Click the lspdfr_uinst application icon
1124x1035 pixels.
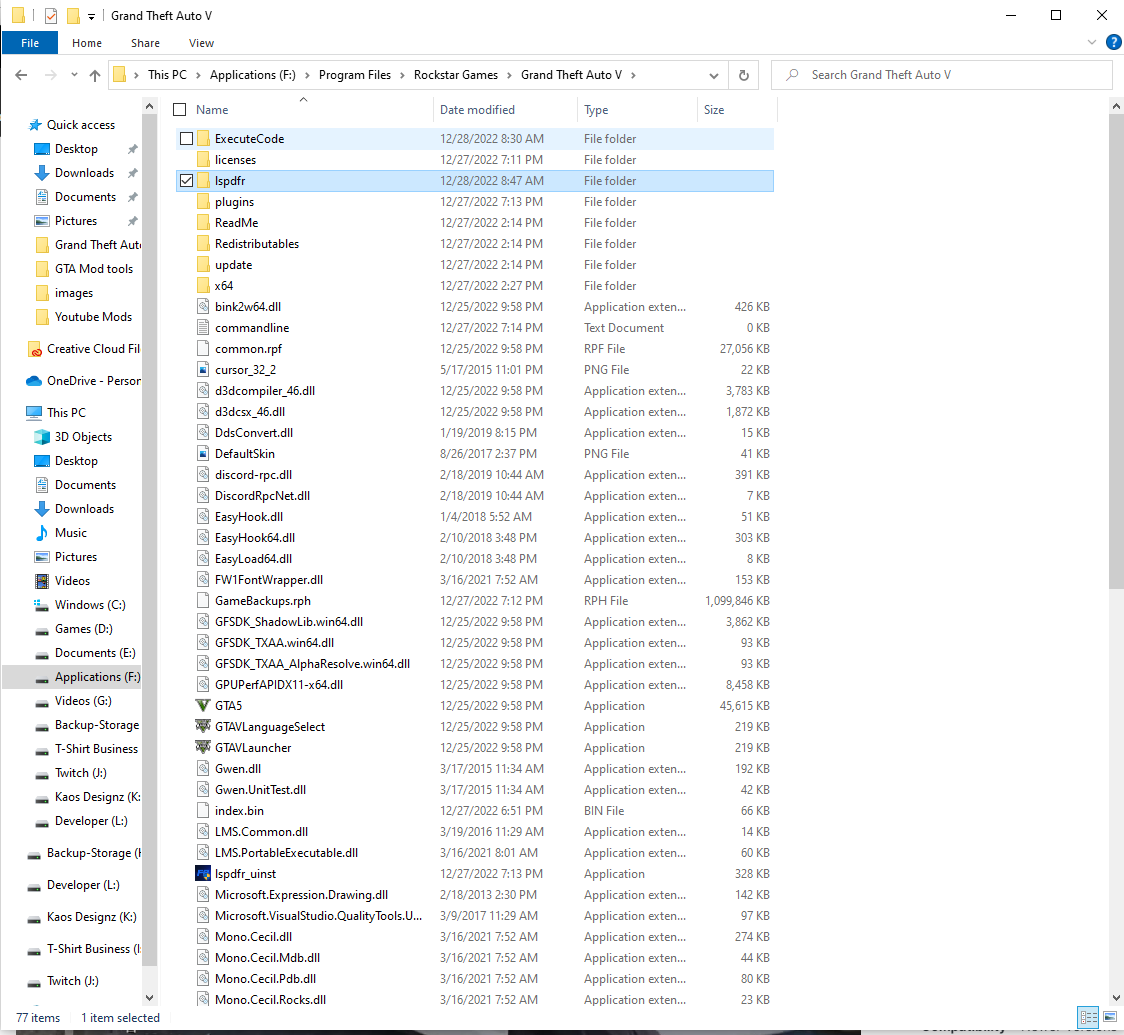pyautogui.click(x=204, y=874)
